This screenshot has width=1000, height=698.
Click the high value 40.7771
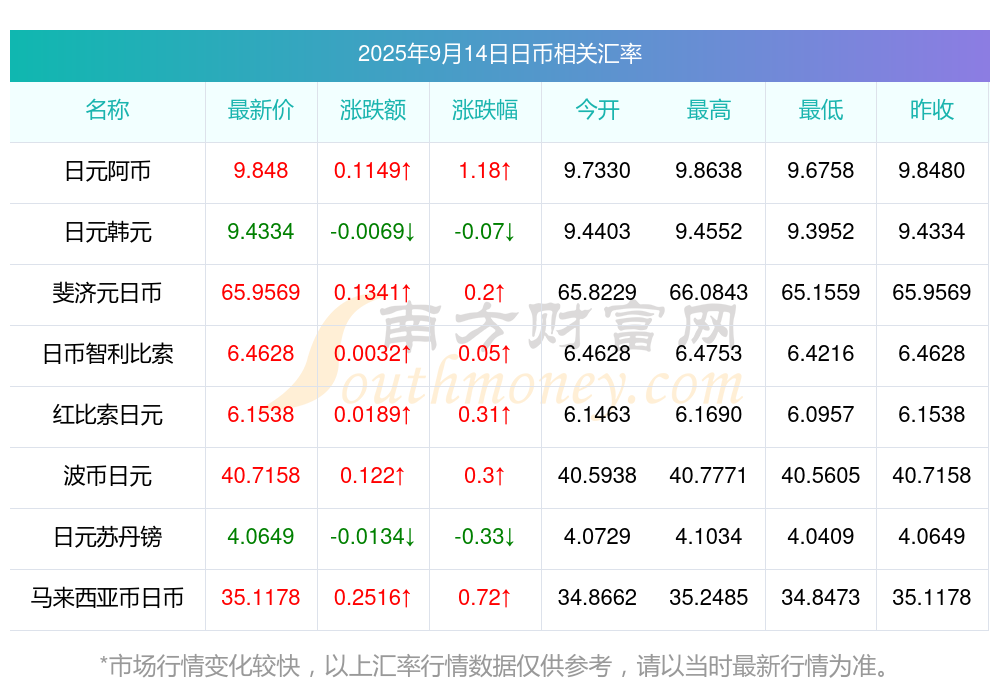click(709, 475)
